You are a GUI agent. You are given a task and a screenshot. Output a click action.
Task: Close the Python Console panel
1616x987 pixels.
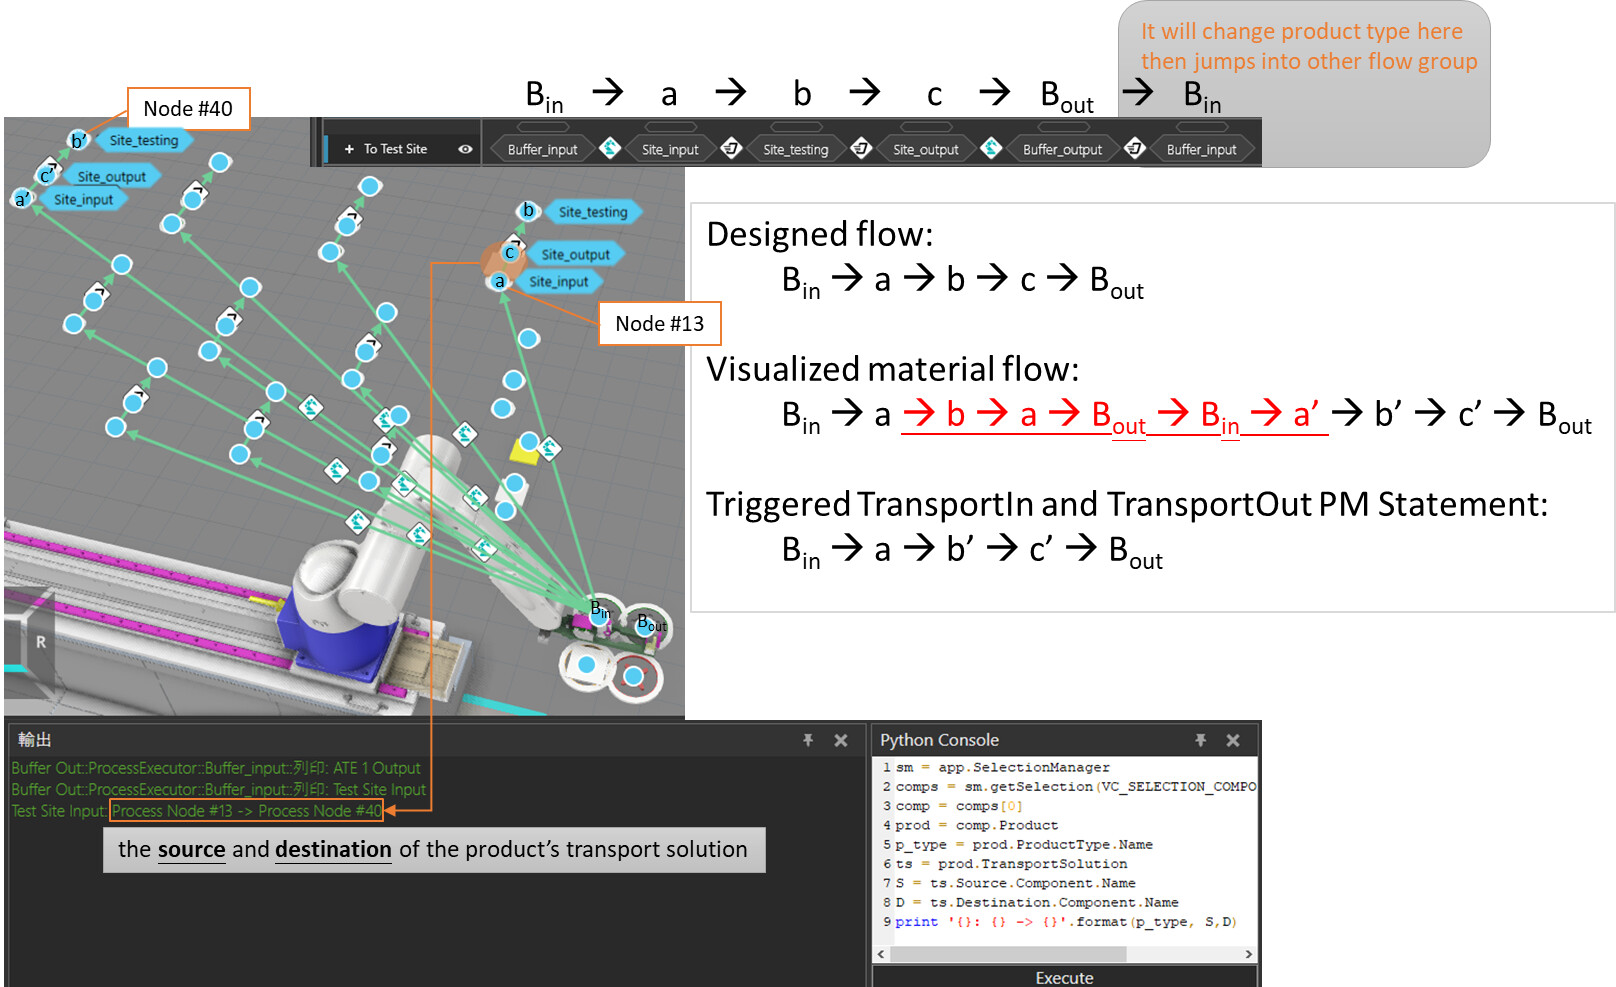tap(1233, 740)
